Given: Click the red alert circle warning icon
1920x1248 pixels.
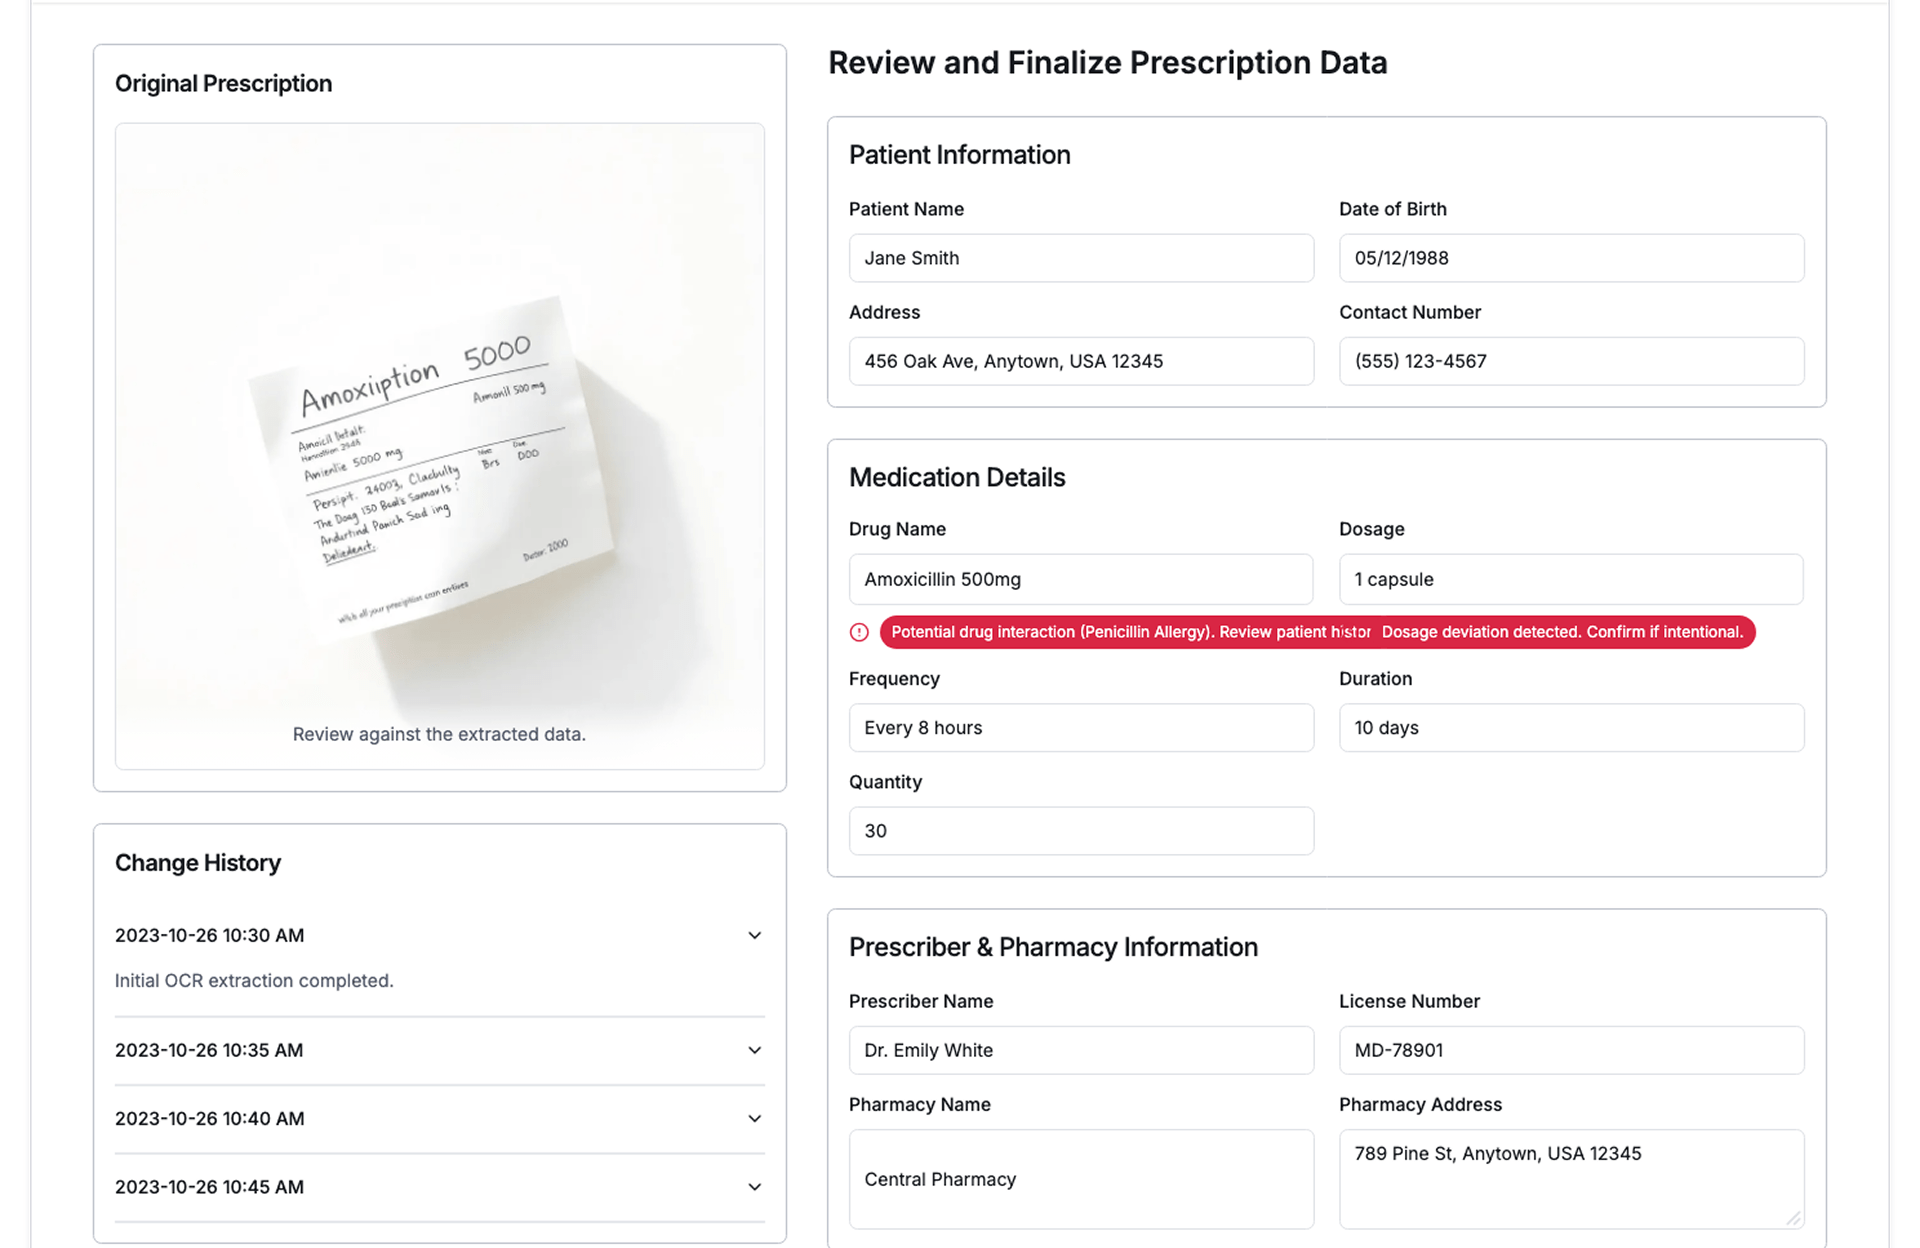Looking at the screenshot, I should [859, 632].
